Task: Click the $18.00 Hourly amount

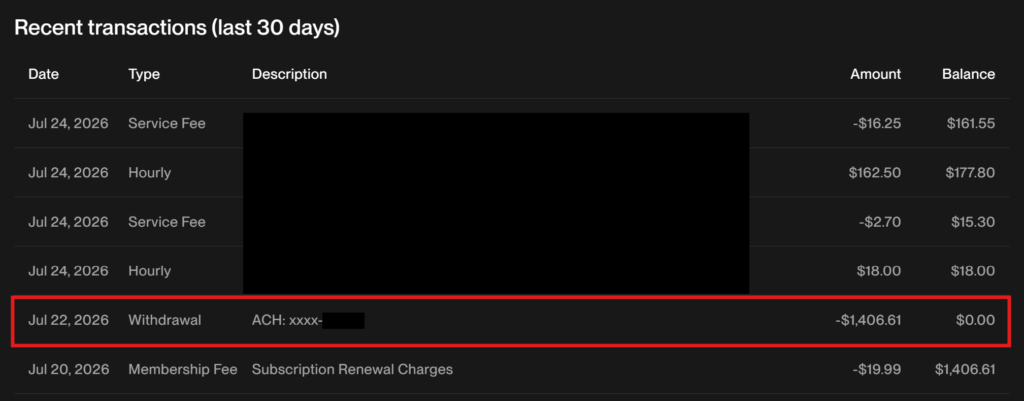Action: pos(879,271)
